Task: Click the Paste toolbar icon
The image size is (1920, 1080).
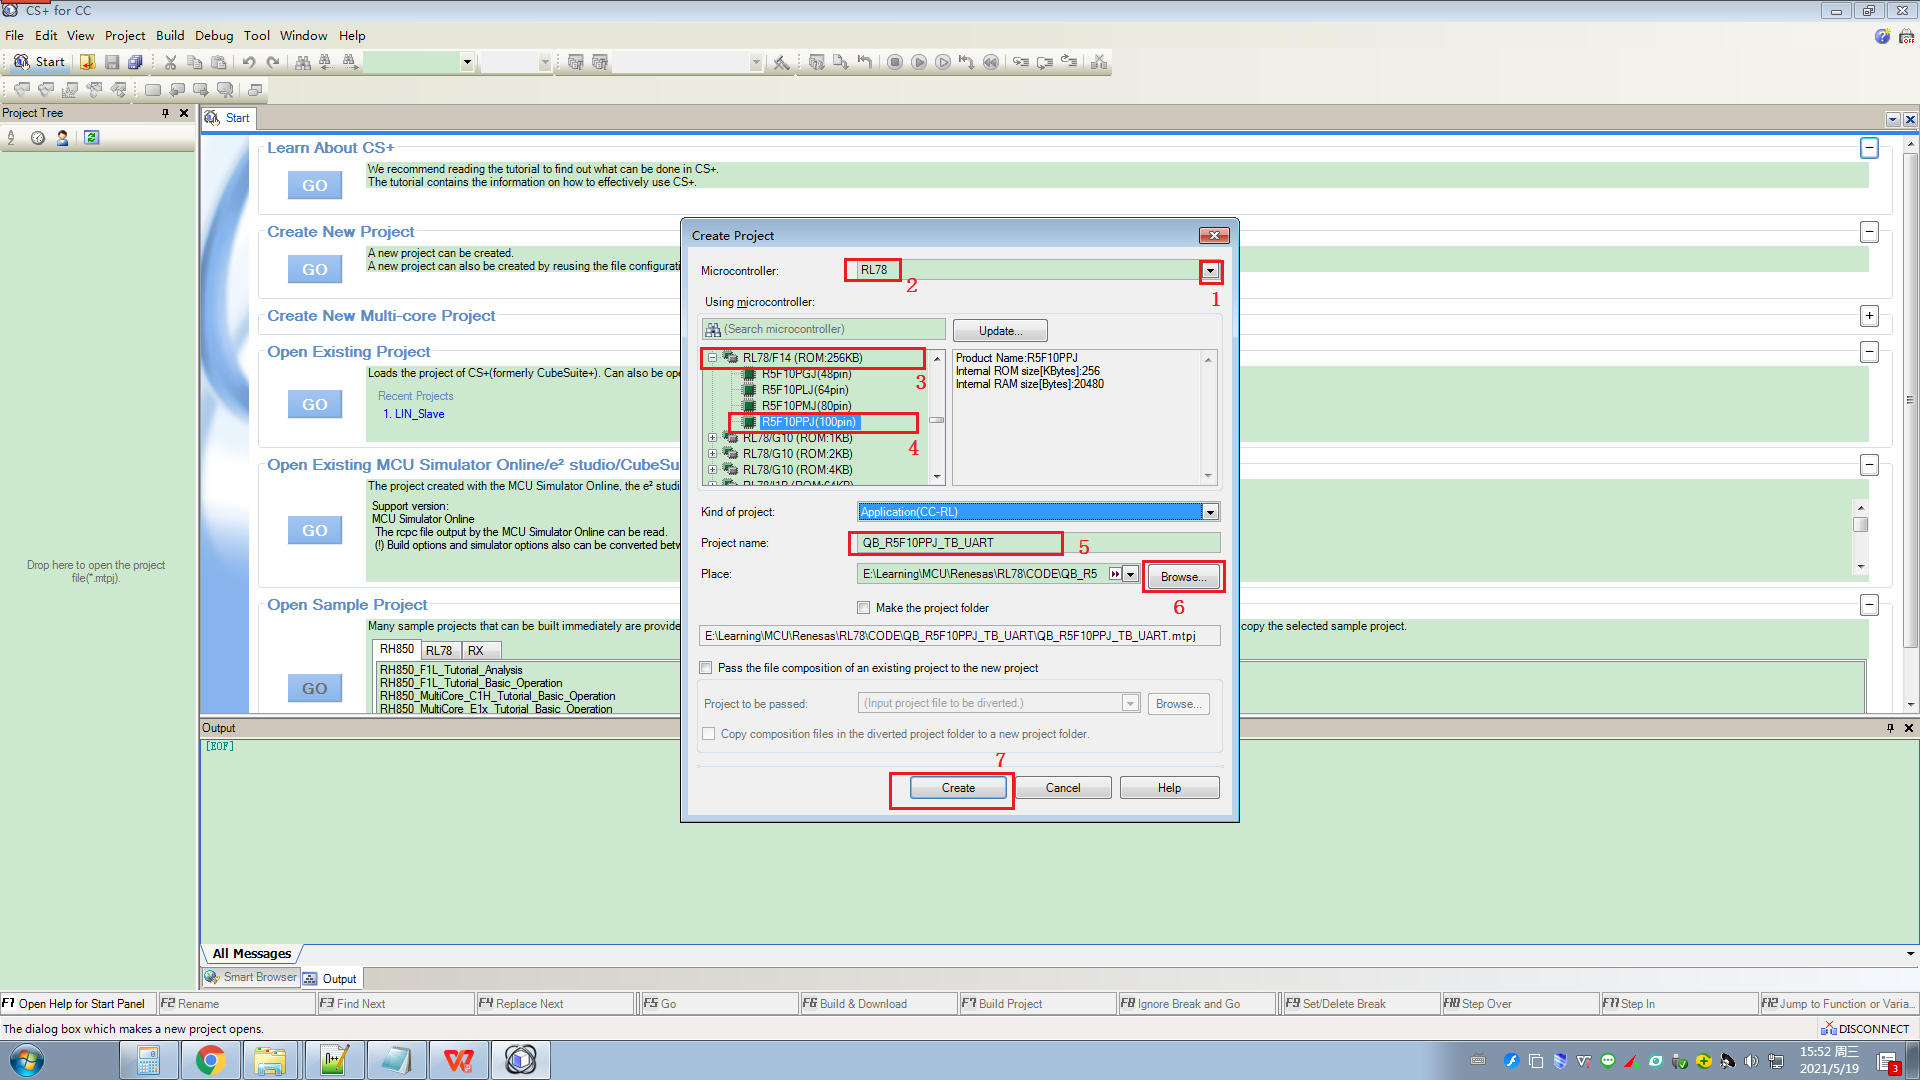Action: tap(219, 62)
